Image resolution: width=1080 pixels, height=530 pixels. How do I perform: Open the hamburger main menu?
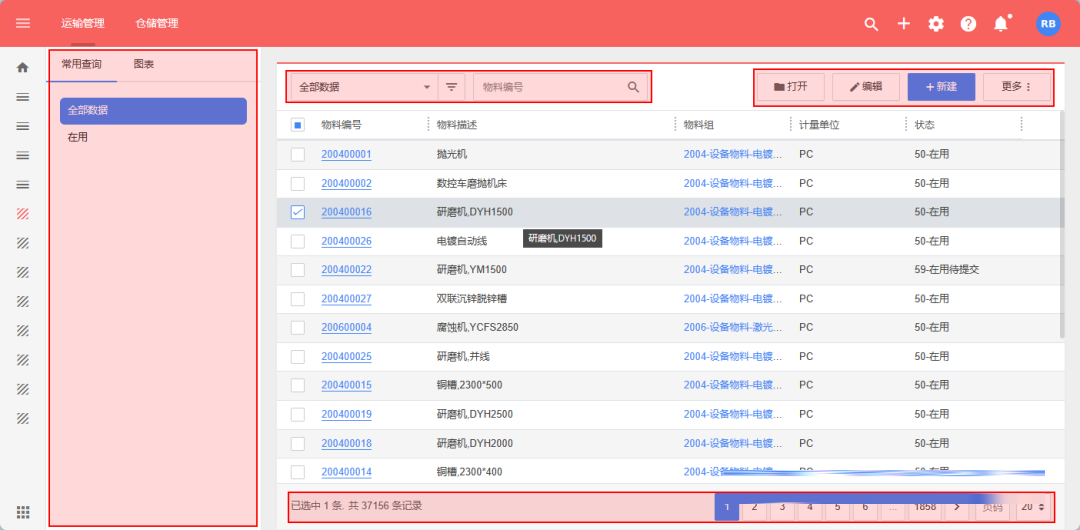(x=23, y=23)
